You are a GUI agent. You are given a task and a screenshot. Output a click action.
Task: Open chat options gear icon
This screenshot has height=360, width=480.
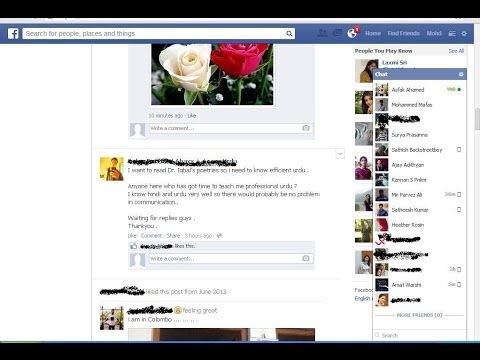tap(461, 74)
